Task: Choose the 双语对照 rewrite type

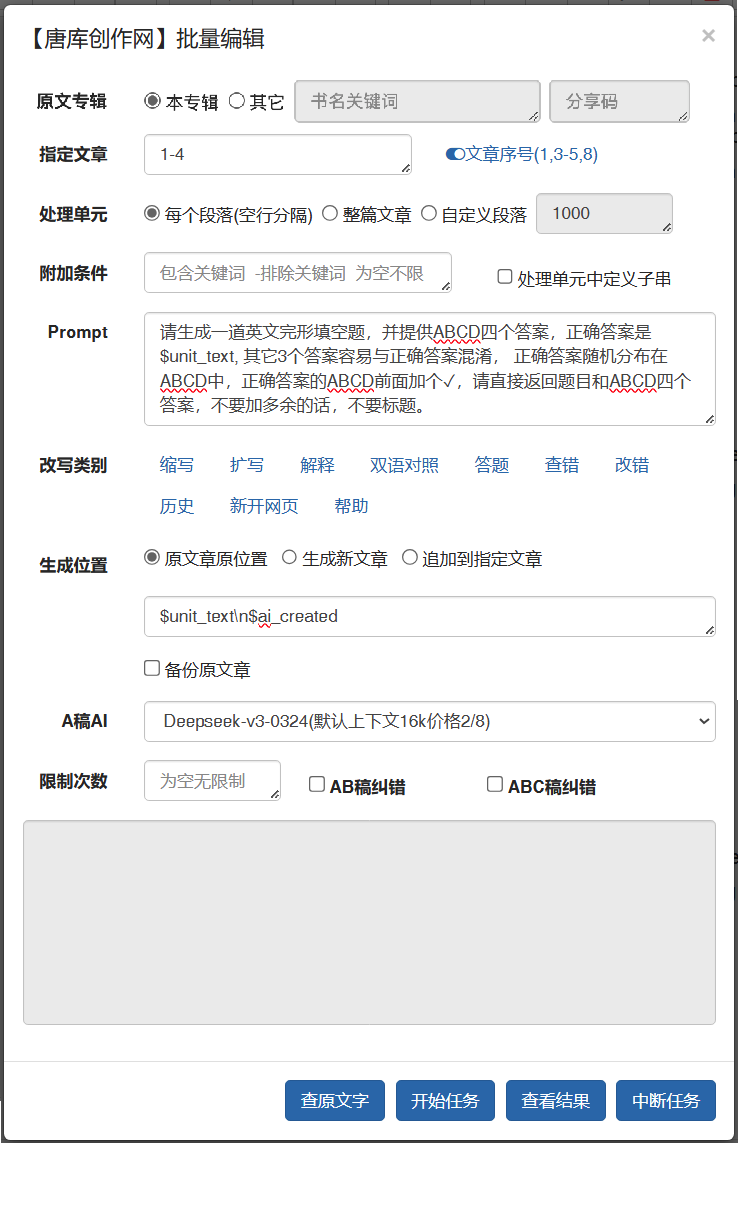Action: pyautogui.click(x=404, y=465)
